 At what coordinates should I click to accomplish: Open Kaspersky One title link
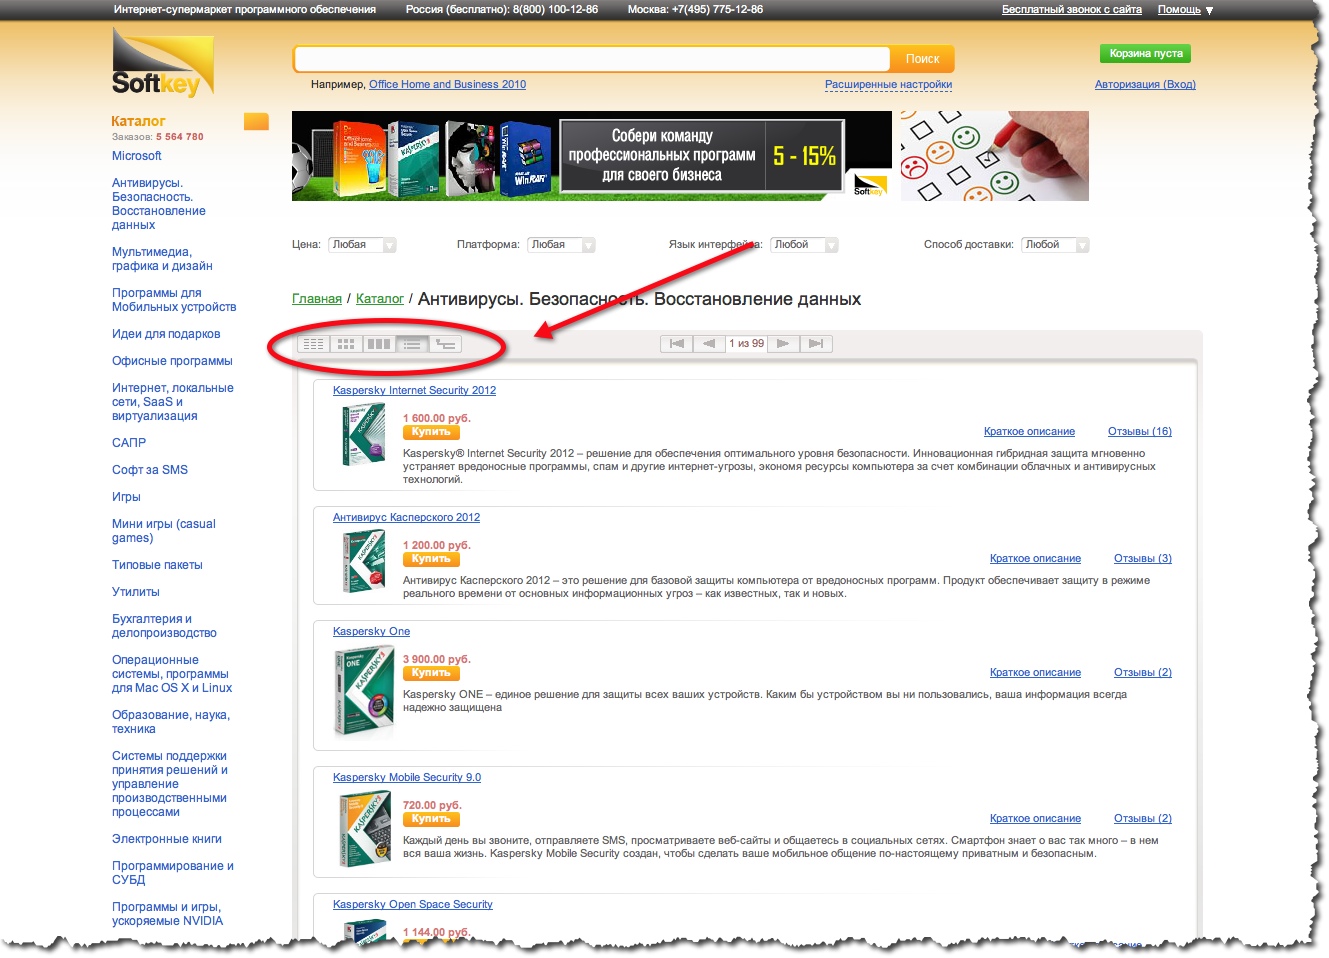click(371, 631)
